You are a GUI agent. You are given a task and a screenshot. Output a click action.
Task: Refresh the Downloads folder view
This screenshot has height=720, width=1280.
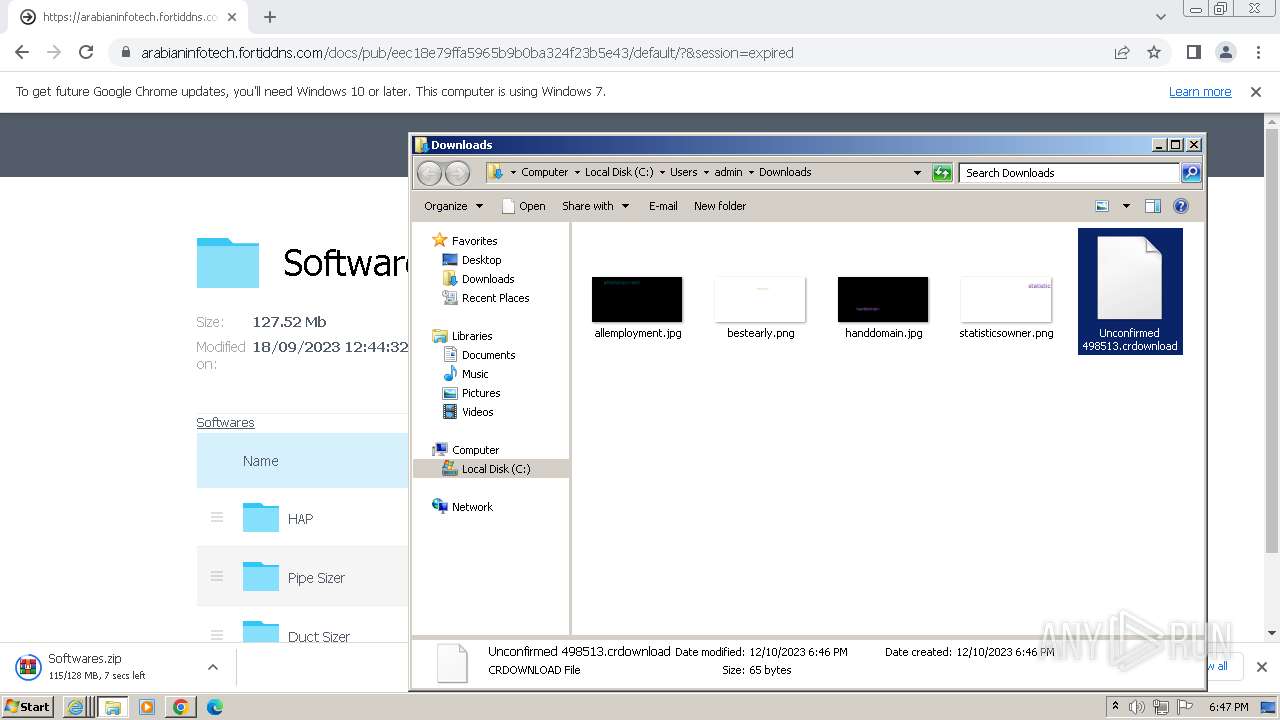pos(942,173)
